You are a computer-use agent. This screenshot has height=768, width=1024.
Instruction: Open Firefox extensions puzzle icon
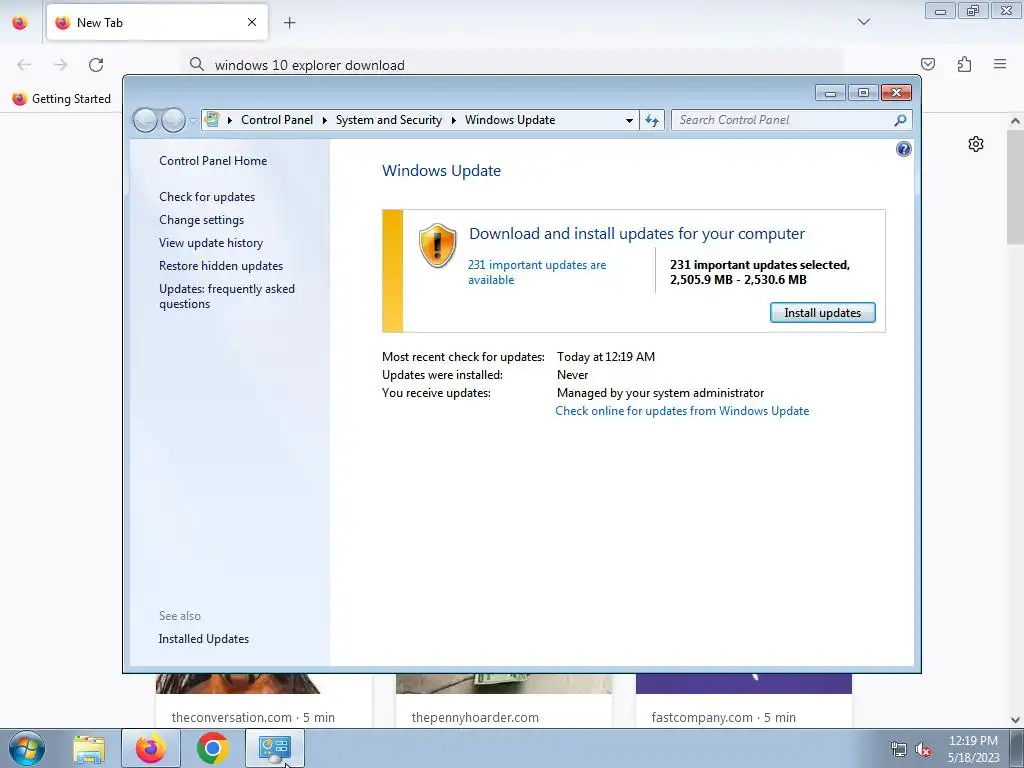964,64
